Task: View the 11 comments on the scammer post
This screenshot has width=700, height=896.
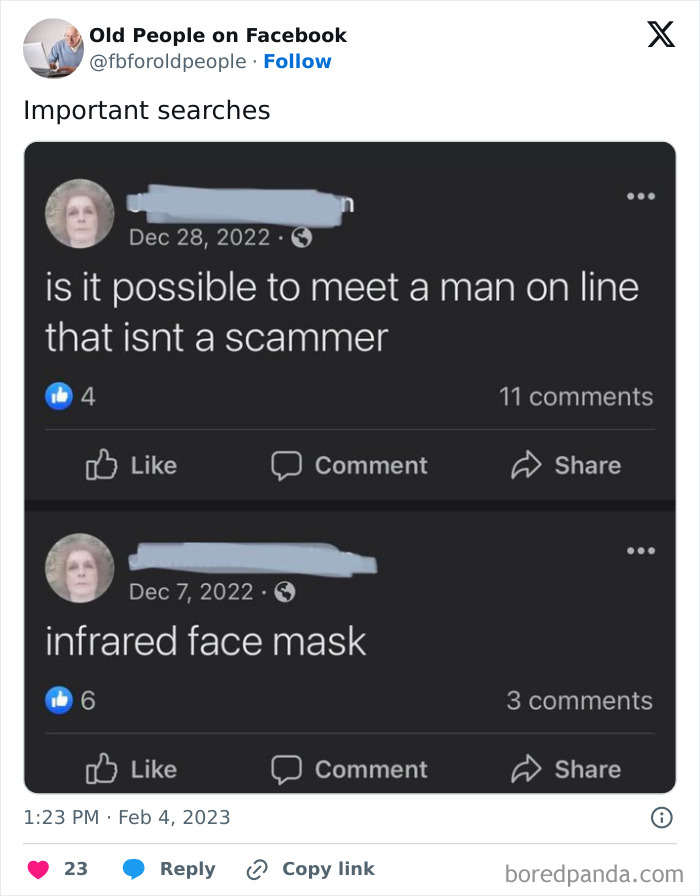Action: (576, 395)
